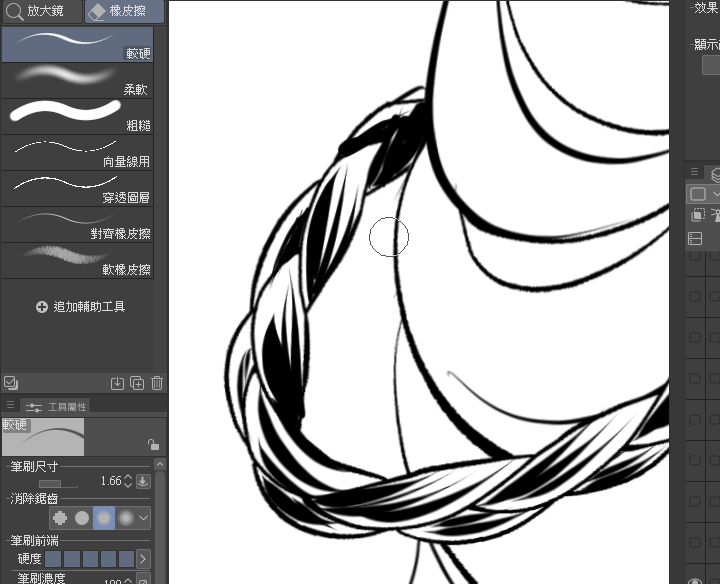Click the tool property panel vertical scrollbar
Viewport: 720px width, 584px height.
point(160,528)
